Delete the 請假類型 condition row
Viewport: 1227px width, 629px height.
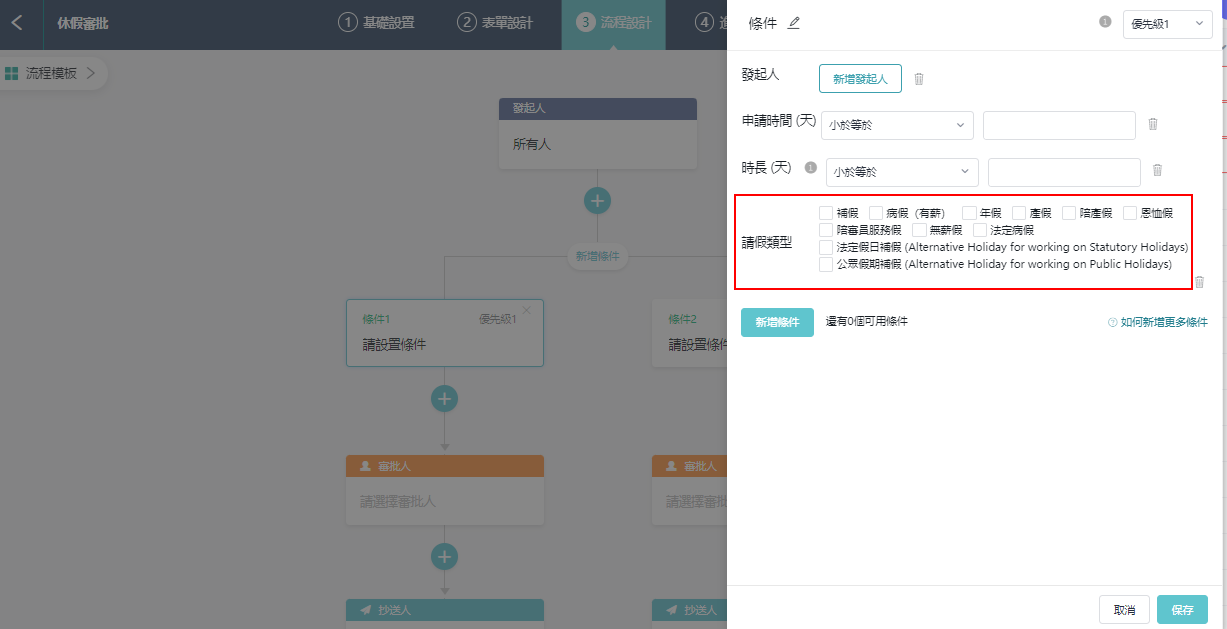point(1200,282)
